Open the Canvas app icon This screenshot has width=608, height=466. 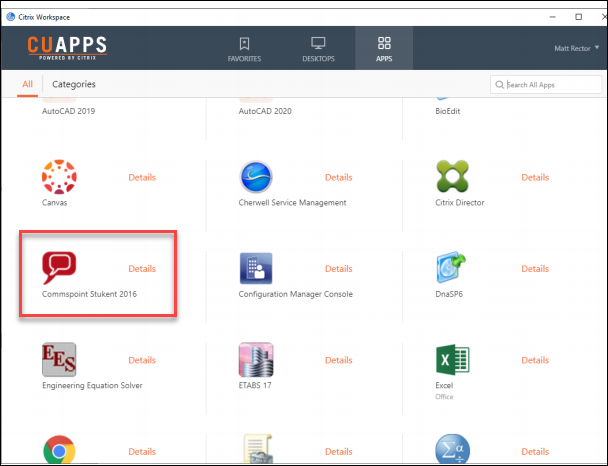[59, 177]
